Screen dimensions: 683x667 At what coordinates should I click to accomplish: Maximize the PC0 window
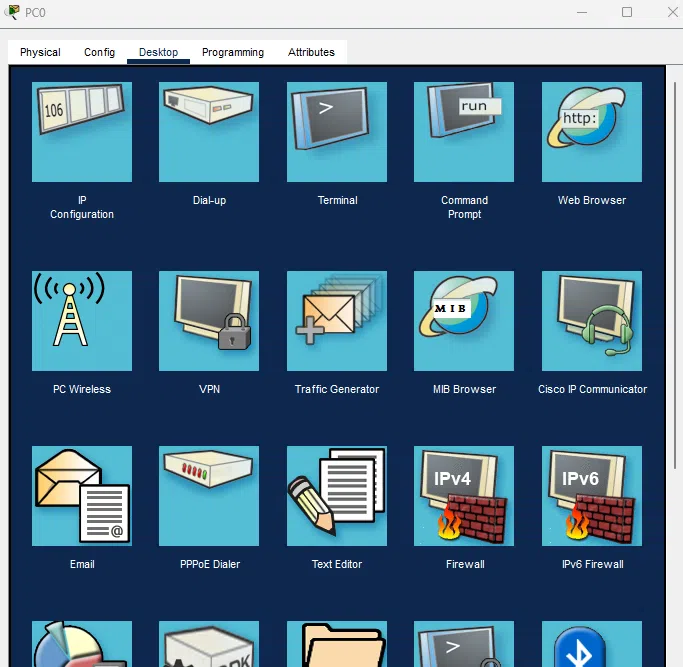click(x=627, y=12)
